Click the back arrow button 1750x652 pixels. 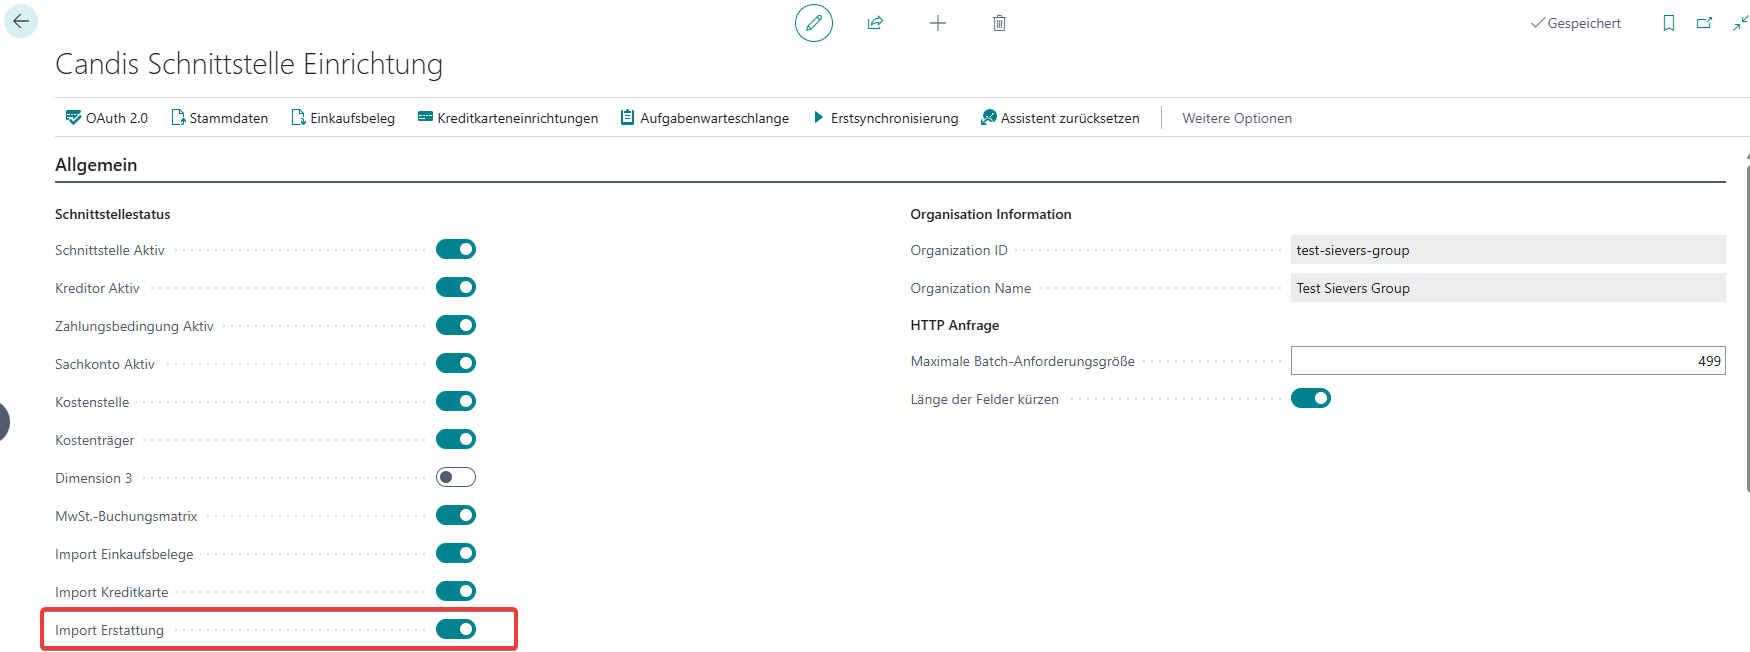click(x=21, y=21)
